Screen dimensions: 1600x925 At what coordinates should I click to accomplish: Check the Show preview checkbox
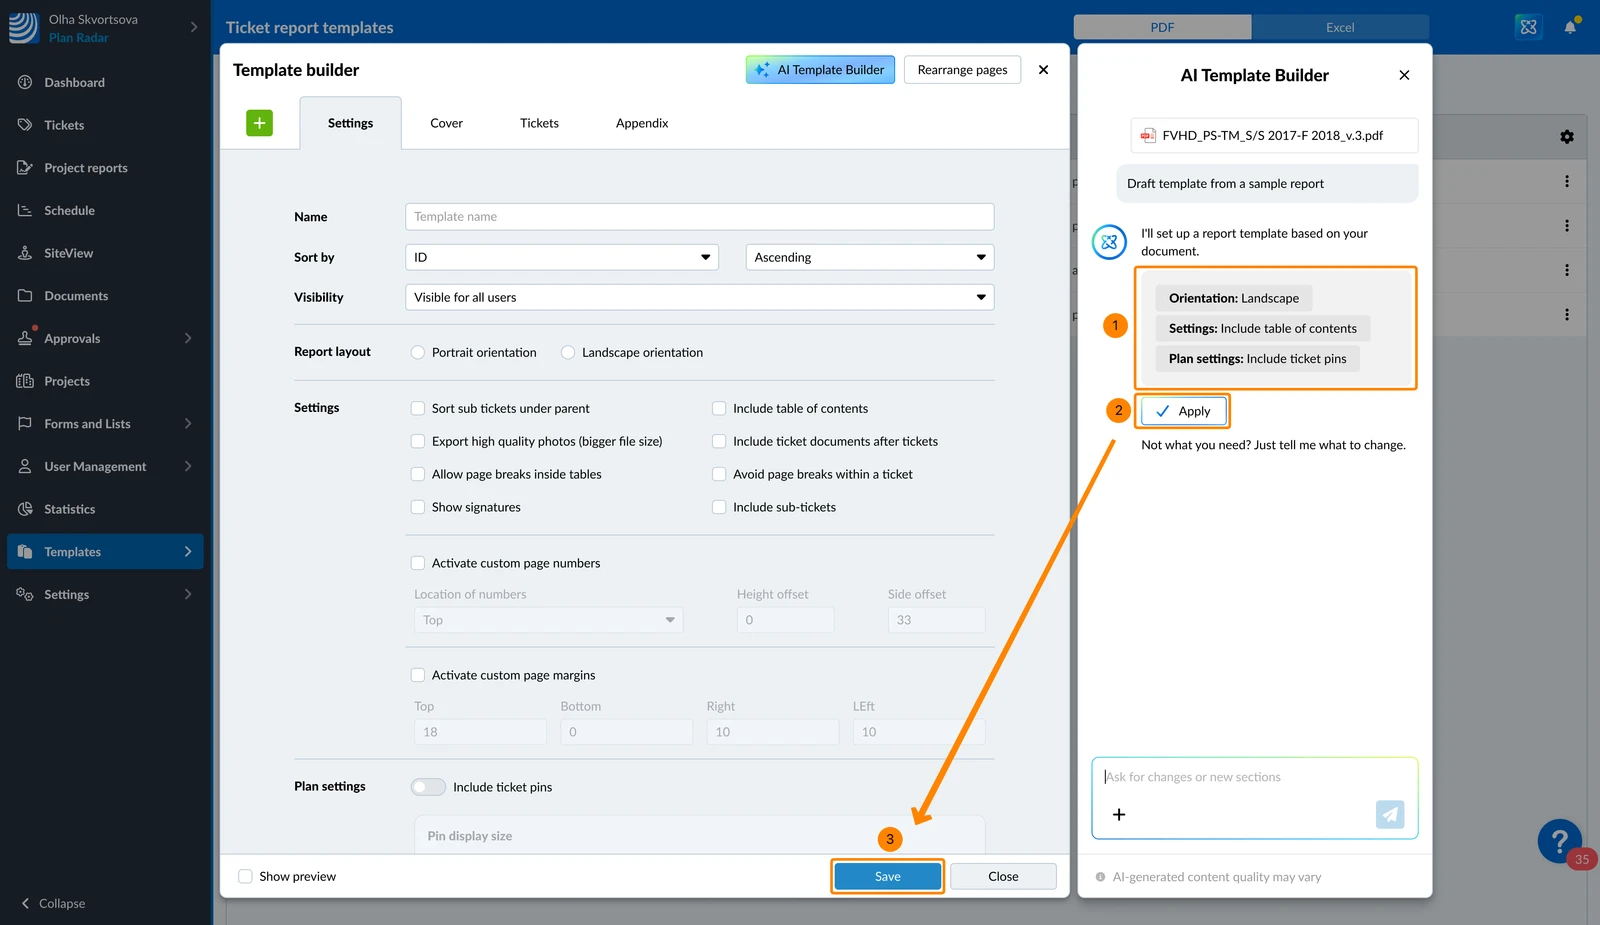point(245,877)
